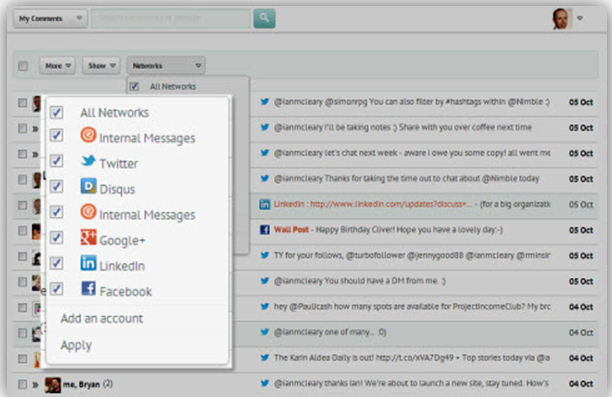Click Facebook icon on Wall Post row

pyautogui.click(x=265, y=230)
